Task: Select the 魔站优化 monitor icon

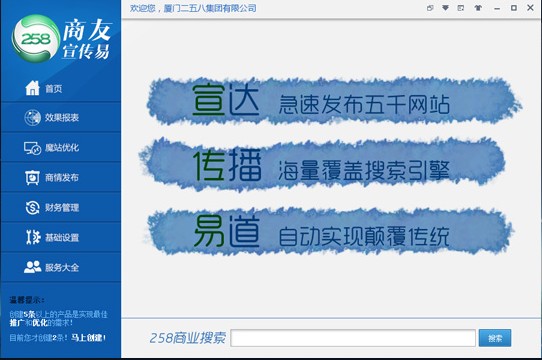Action: (32, 148)
